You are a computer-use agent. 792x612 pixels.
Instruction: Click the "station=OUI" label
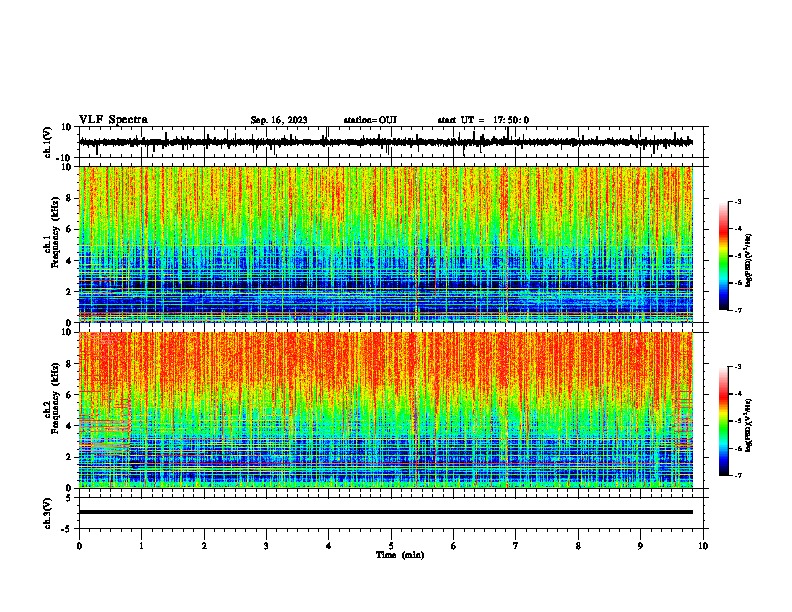click(x=370, y=120)
